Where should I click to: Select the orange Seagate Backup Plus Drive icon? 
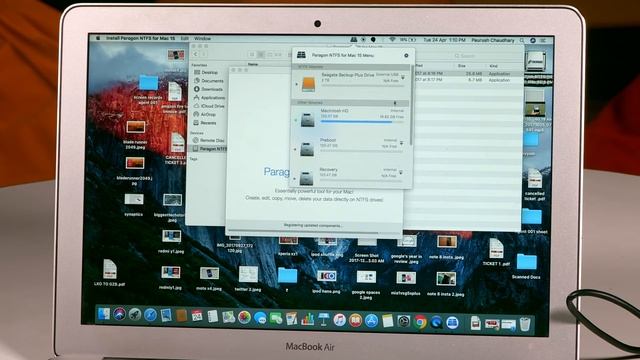coord(309,84)
